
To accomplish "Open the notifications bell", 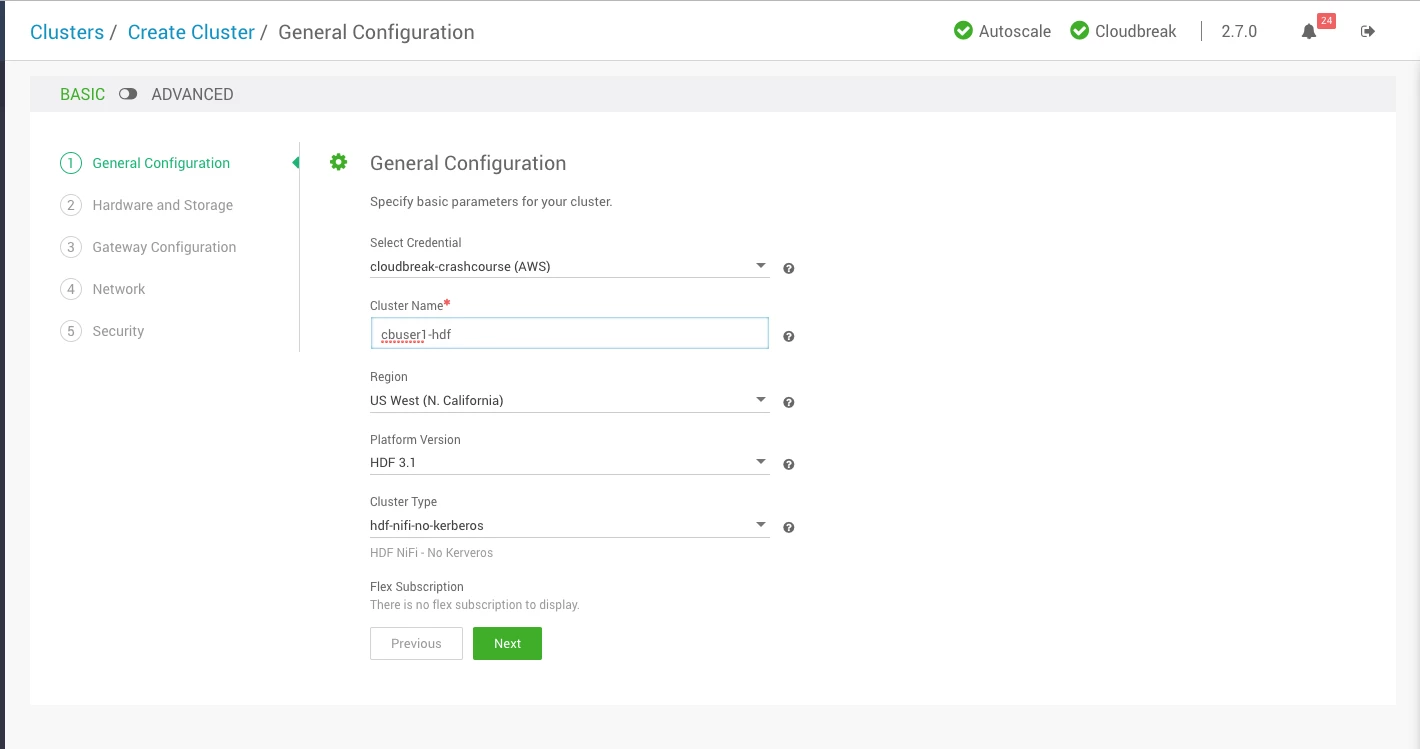I will [1308, 32].
